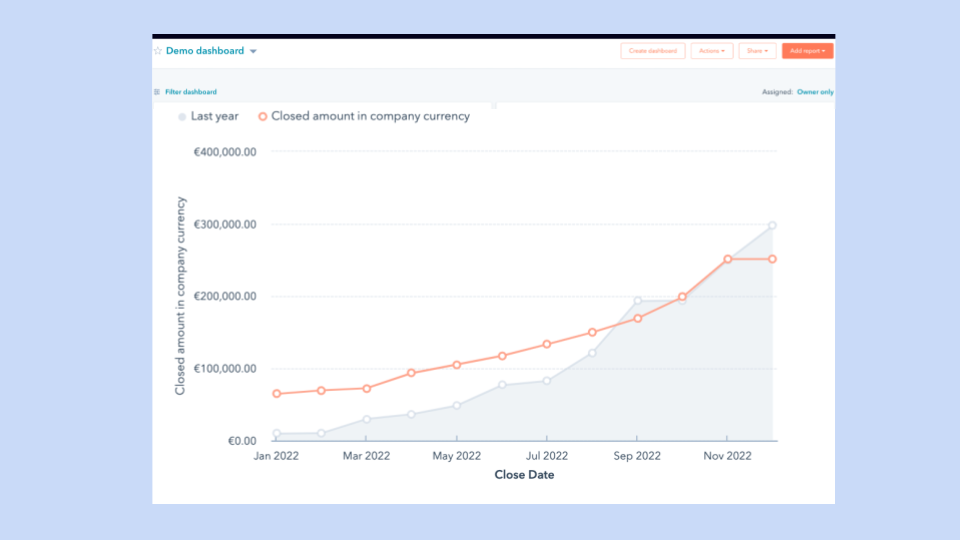
Task: Click the Owner only assignment link
Action: 815,92
